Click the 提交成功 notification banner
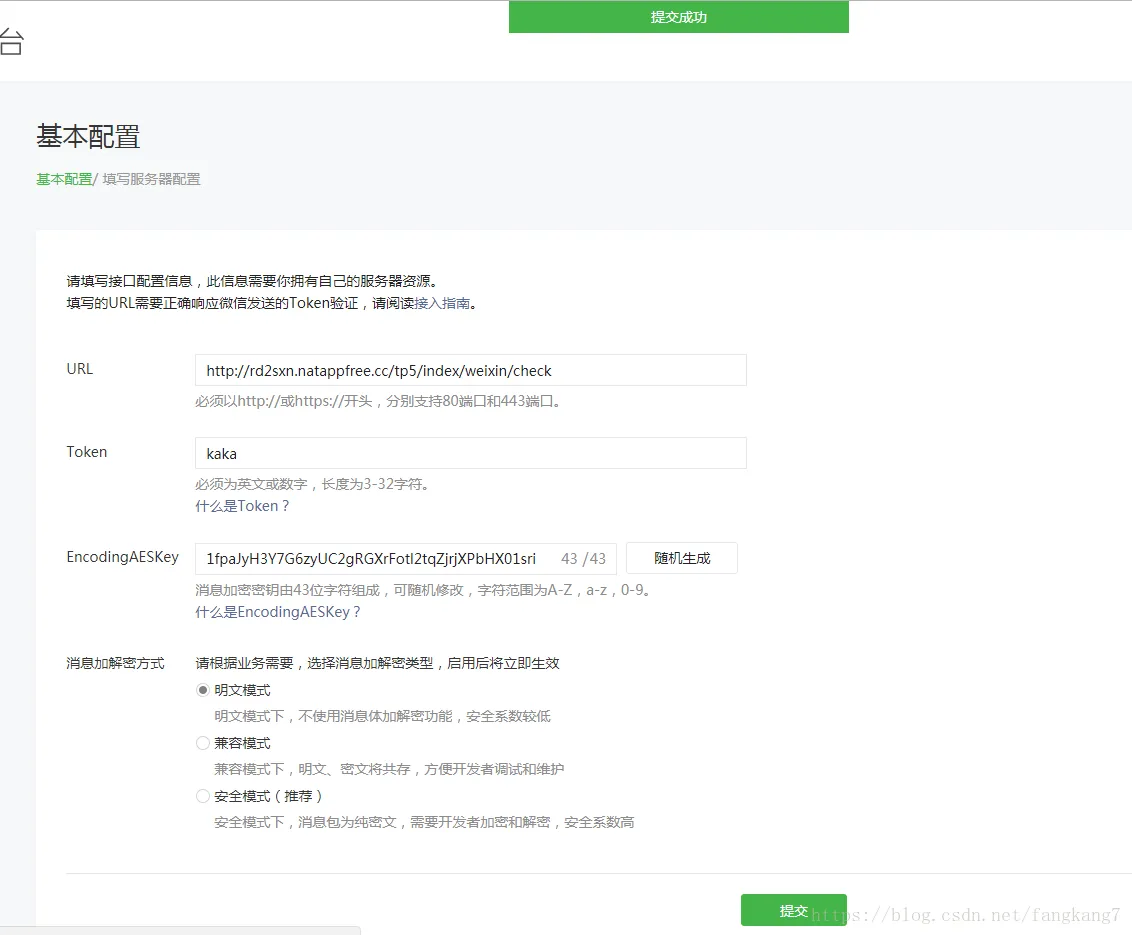Viewport: 1132px width, 935px height. point(679,17)
